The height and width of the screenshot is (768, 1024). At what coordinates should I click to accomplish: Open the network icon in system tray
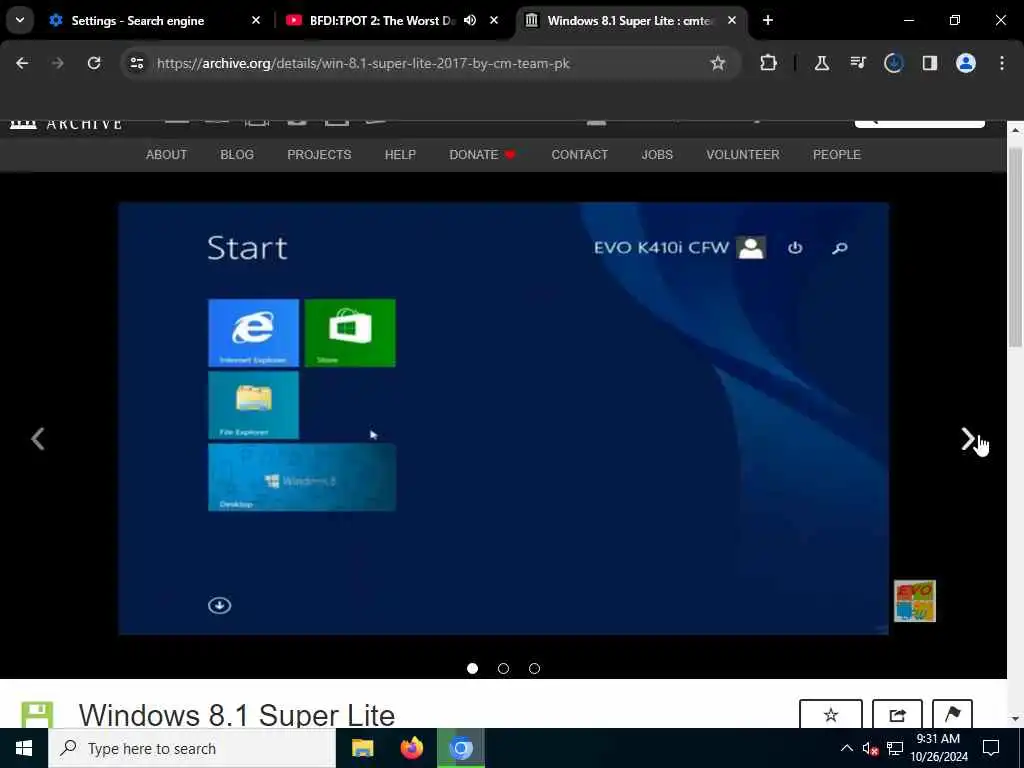895,748
